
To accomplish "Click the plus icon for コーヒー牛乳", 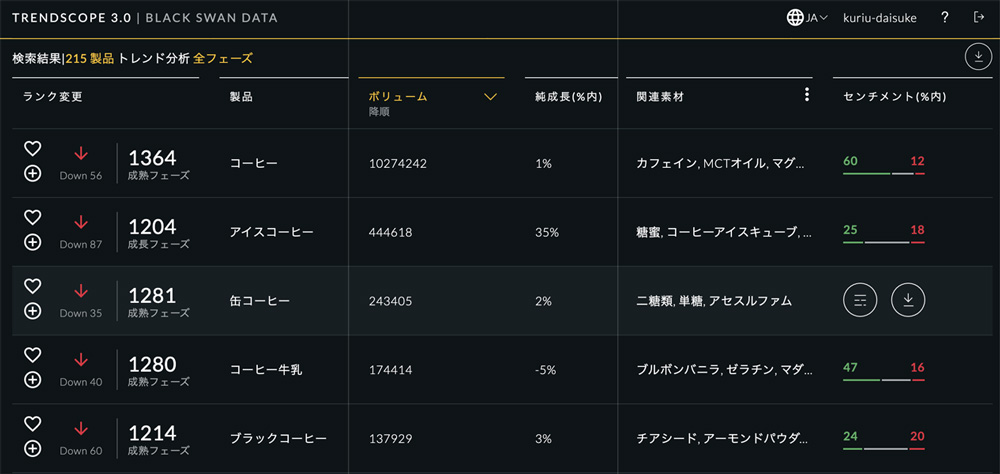I will [32, 380].
